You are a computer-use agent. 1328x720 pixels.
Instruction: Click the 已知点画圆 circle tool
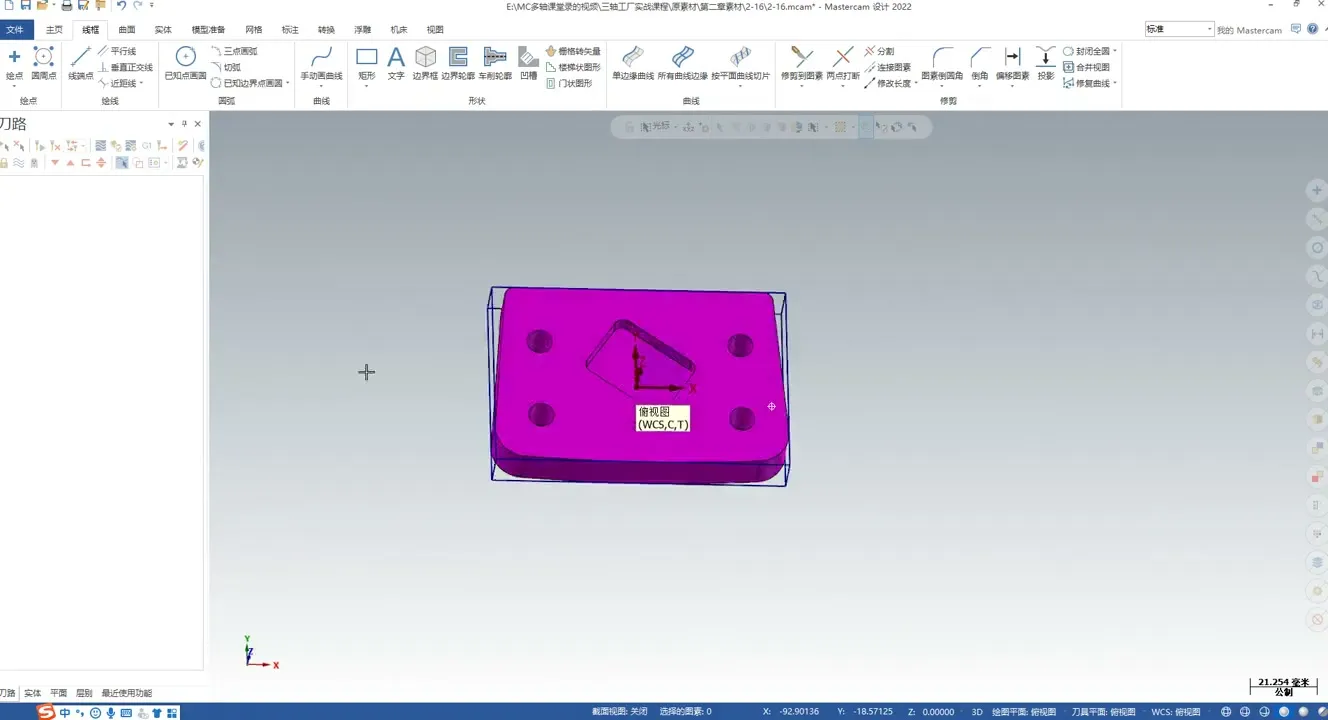[185, 62]
